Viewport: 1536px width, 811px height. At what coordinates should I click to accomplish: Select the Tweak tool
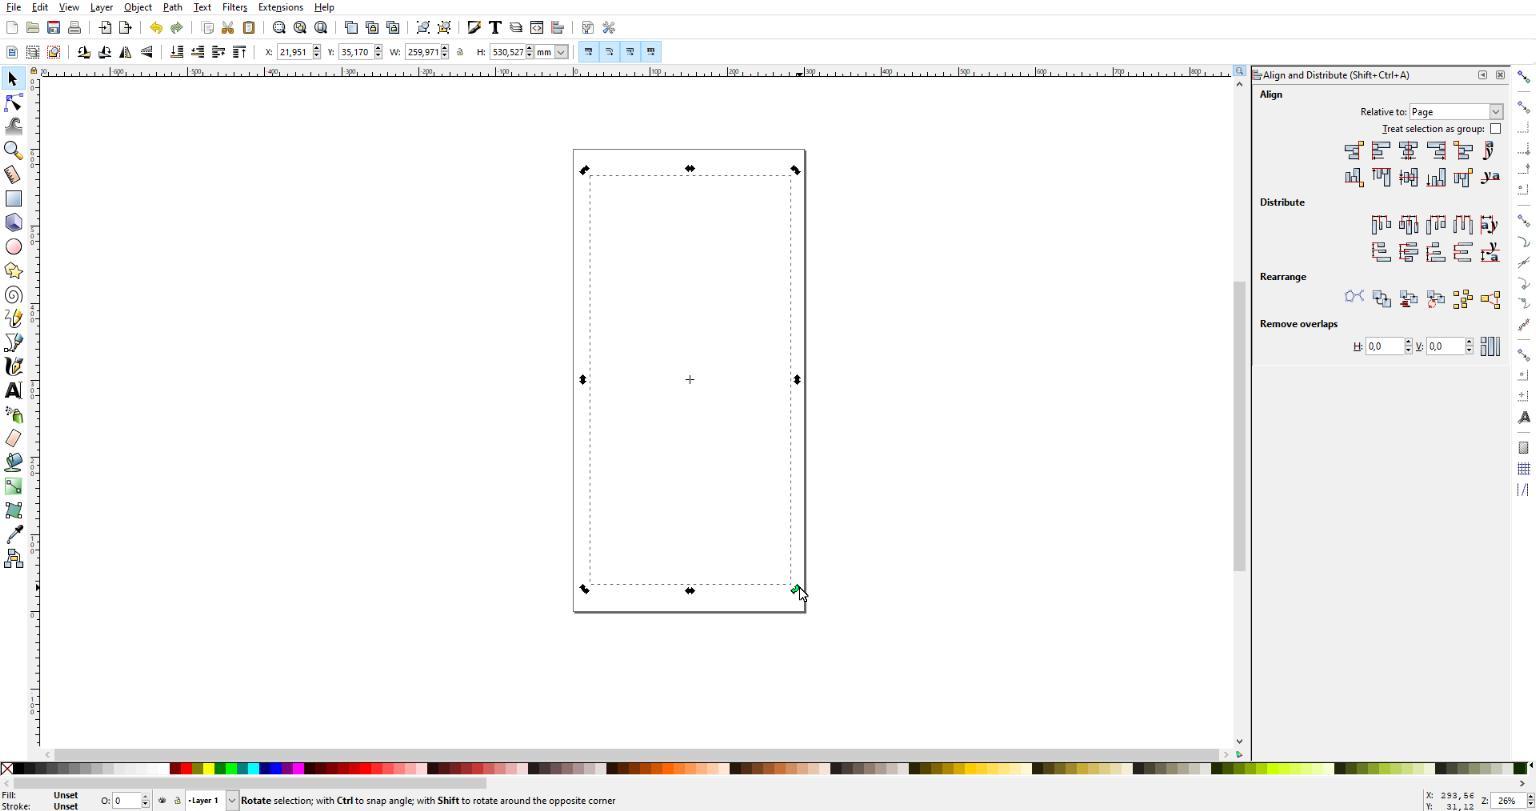click(x=13, y=126)
